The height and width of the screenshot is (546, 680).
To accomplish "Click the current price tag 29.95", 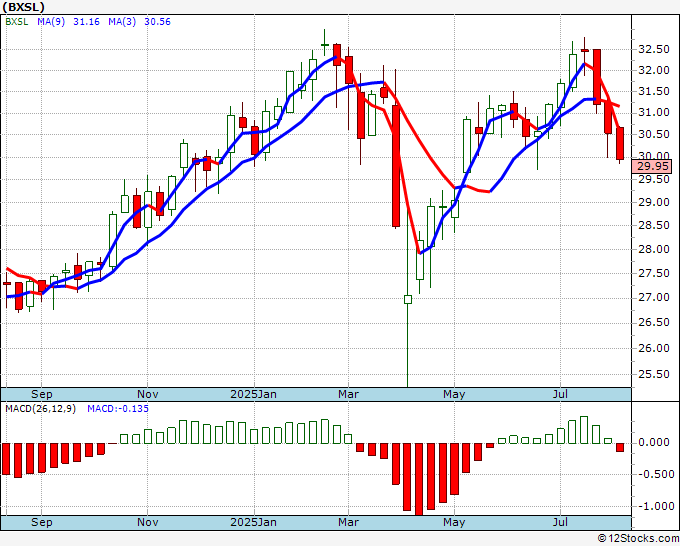I will pyautogui.click(x=652, y=166).
